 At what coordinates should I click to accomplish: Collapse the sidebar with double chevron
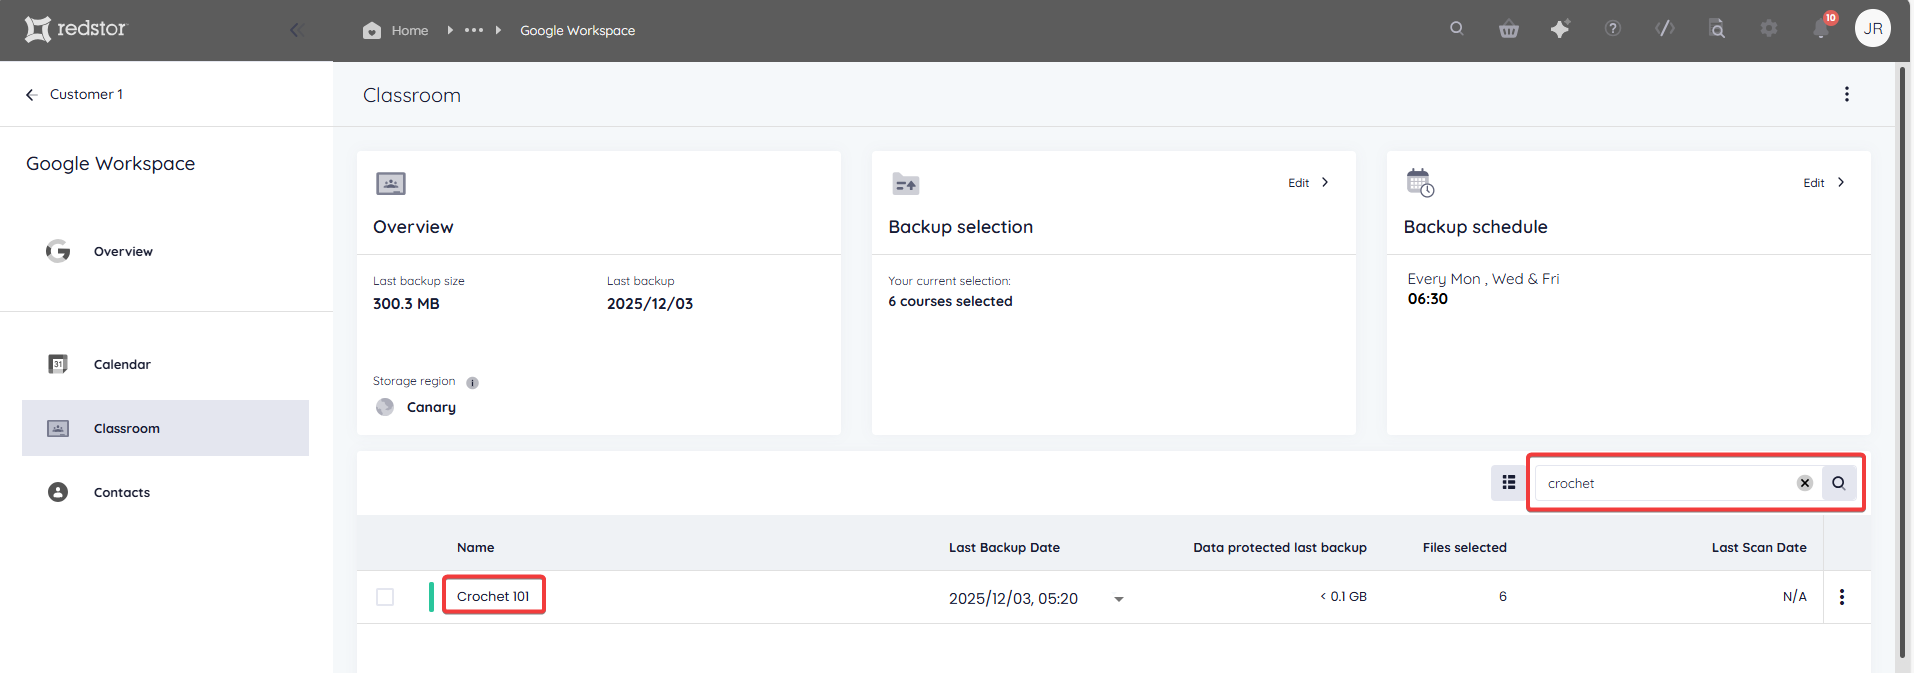pyautogui.click(x=296, y=30)
